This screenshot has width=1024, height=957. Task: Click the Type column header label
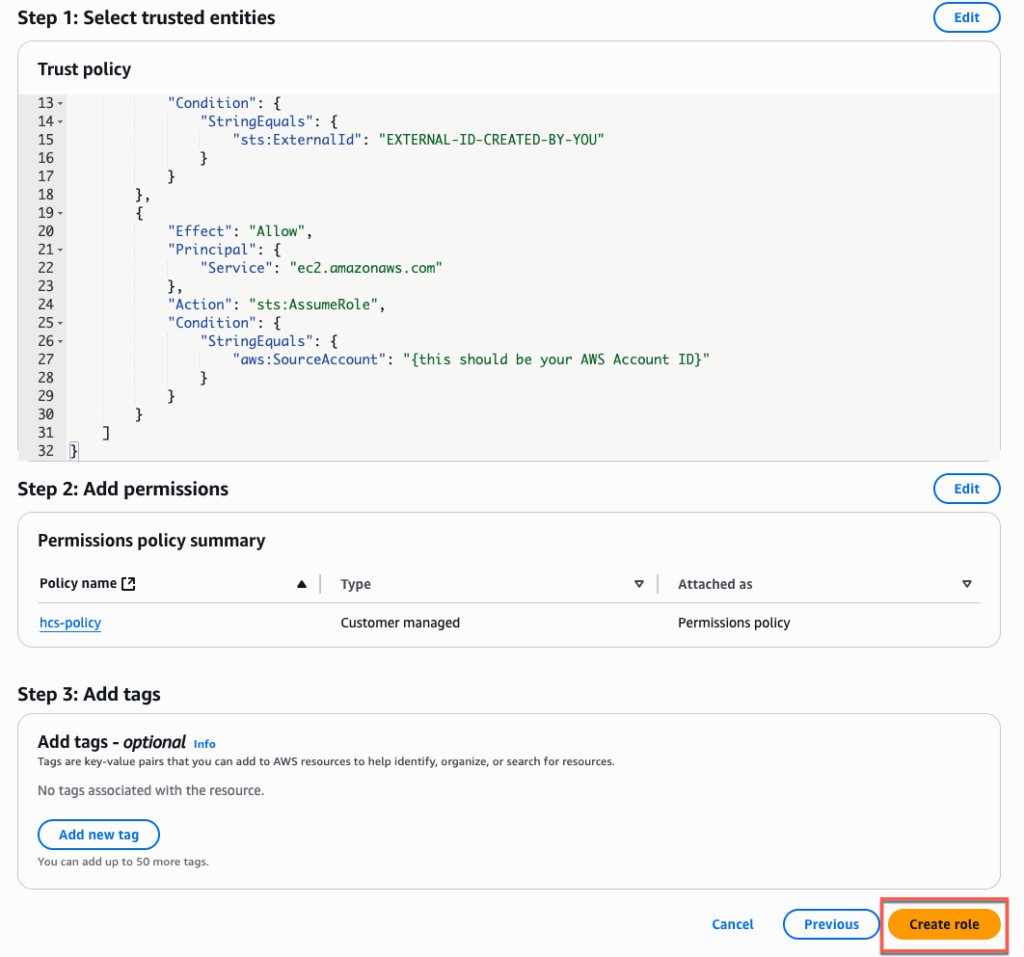pyautogui.click(x=355, y=584)
